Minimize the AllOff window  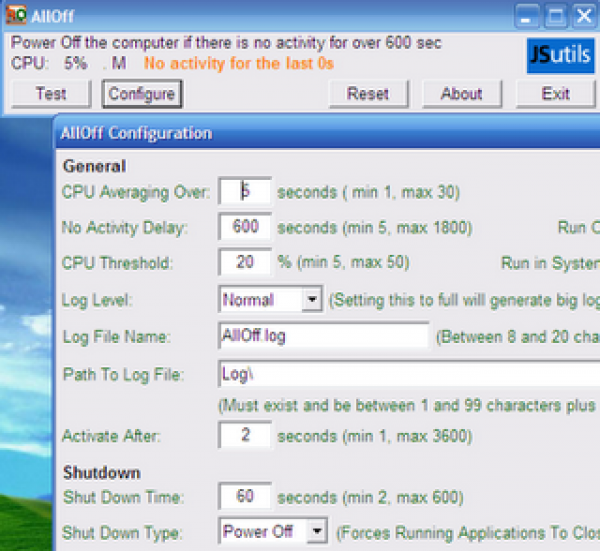(x=527, y=17)
